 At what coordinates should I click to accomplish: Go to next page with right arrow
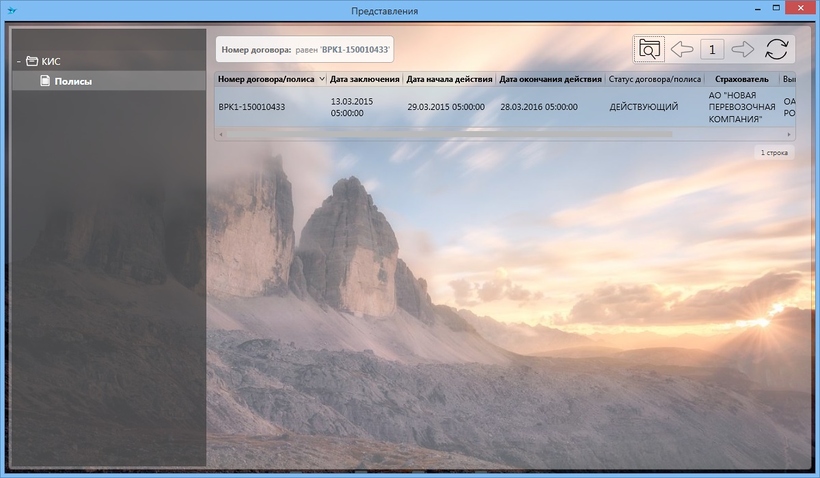743,49
